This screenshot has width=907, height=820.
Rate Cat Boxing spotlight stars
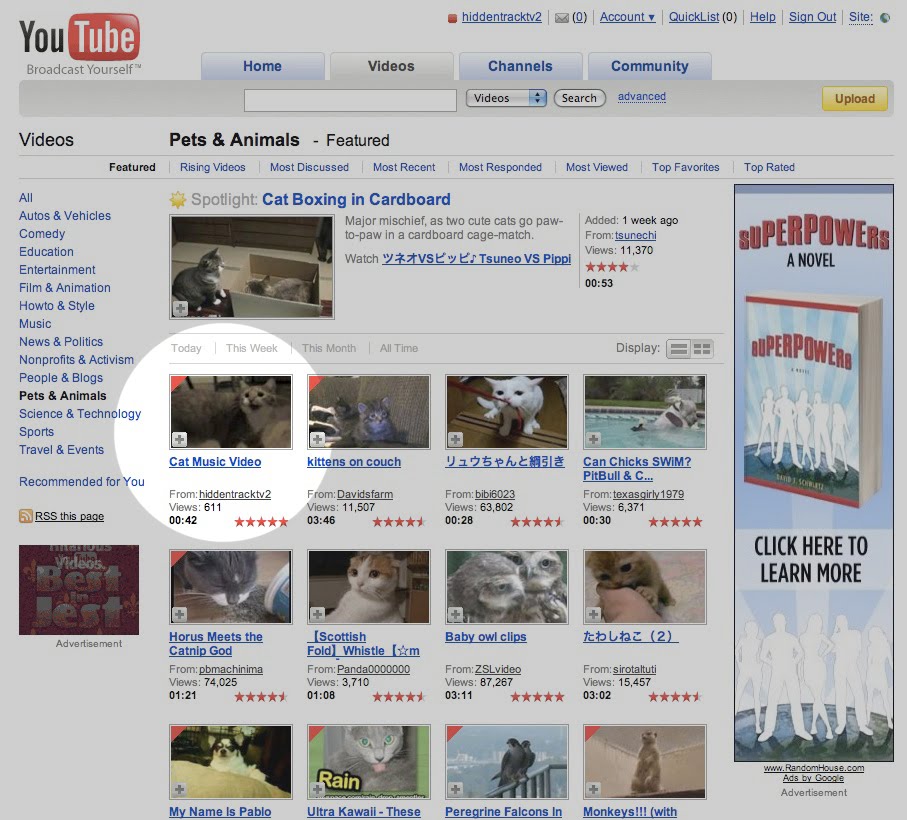(x=612, y=267)
